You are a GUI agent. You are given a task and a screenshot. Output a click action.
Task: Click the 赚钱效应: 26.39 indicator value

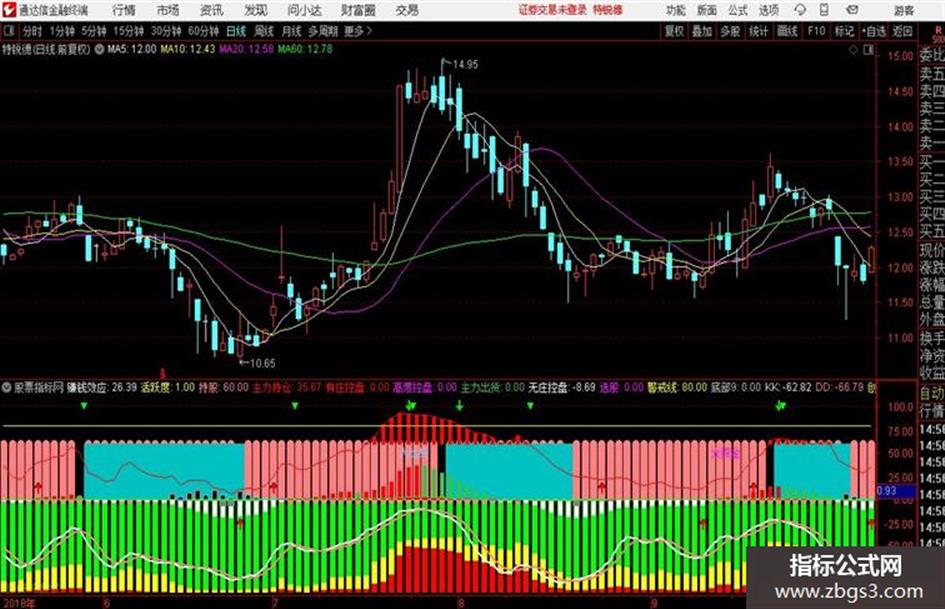(102, 387)
